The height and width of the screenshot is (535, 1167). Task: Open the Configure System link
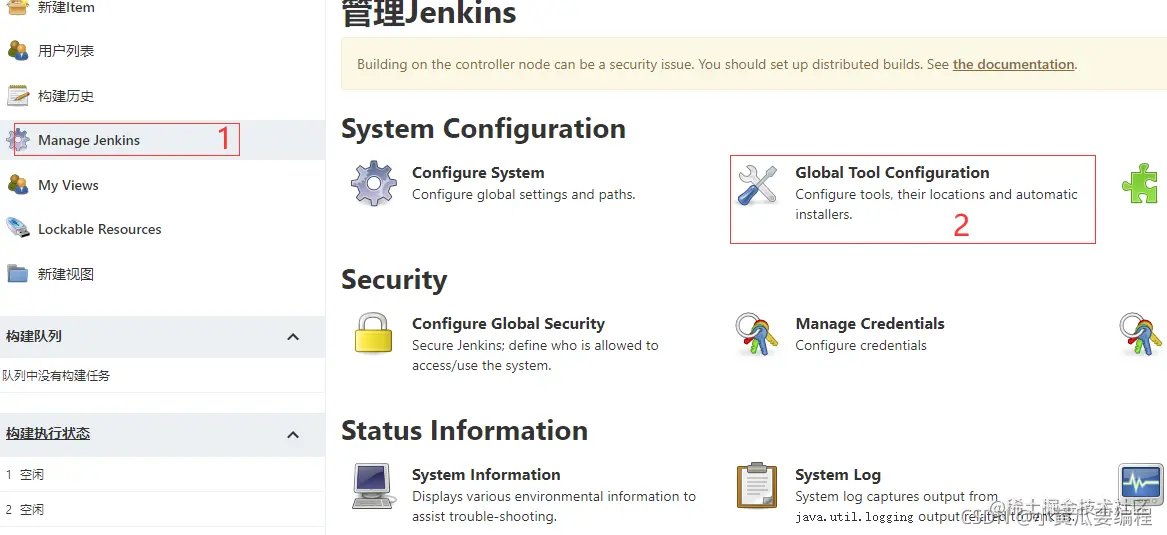point(479,173)
